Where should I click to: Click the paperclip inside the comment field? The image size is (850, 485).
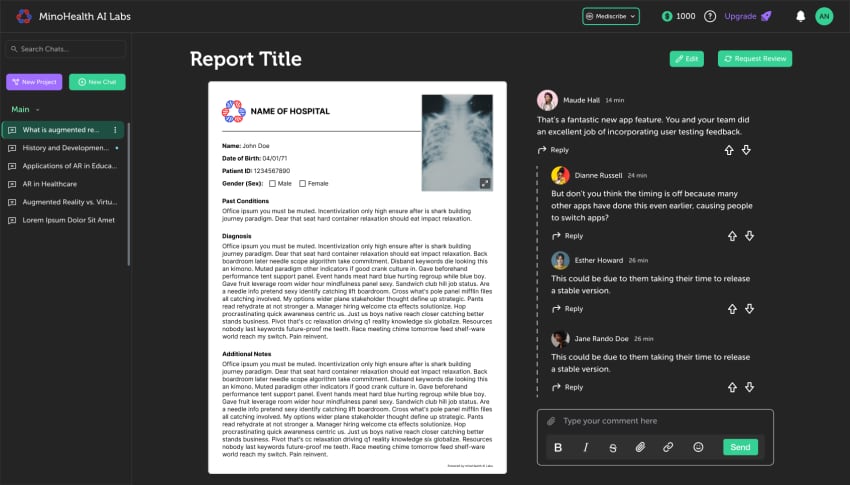[551, 421]
